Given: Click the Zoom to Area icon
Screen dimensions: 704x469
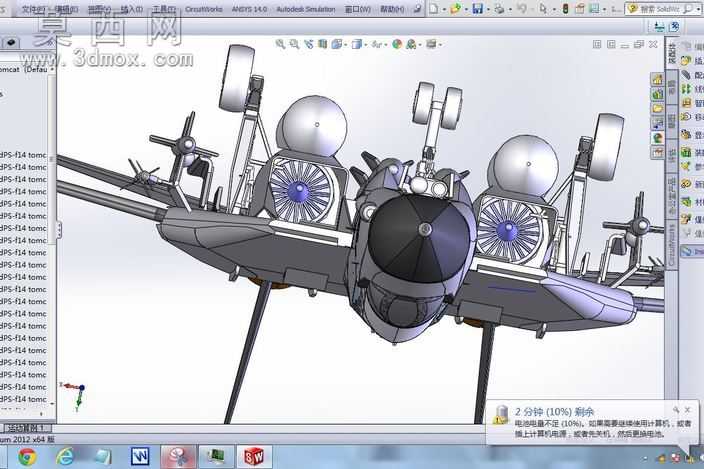Looking at the screenshot, I should [294, 44].
